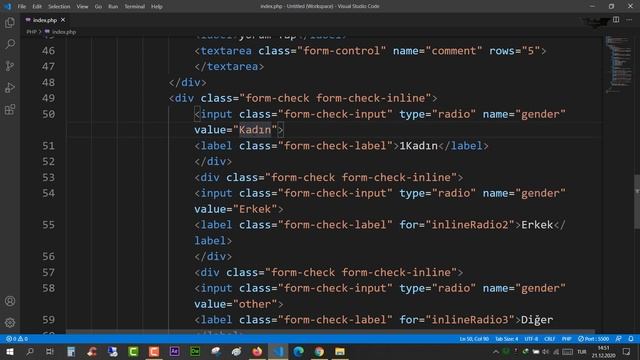This screenshot has width=640, height=360.
Task: Click "other" value text on line 58
Action: 255,304
